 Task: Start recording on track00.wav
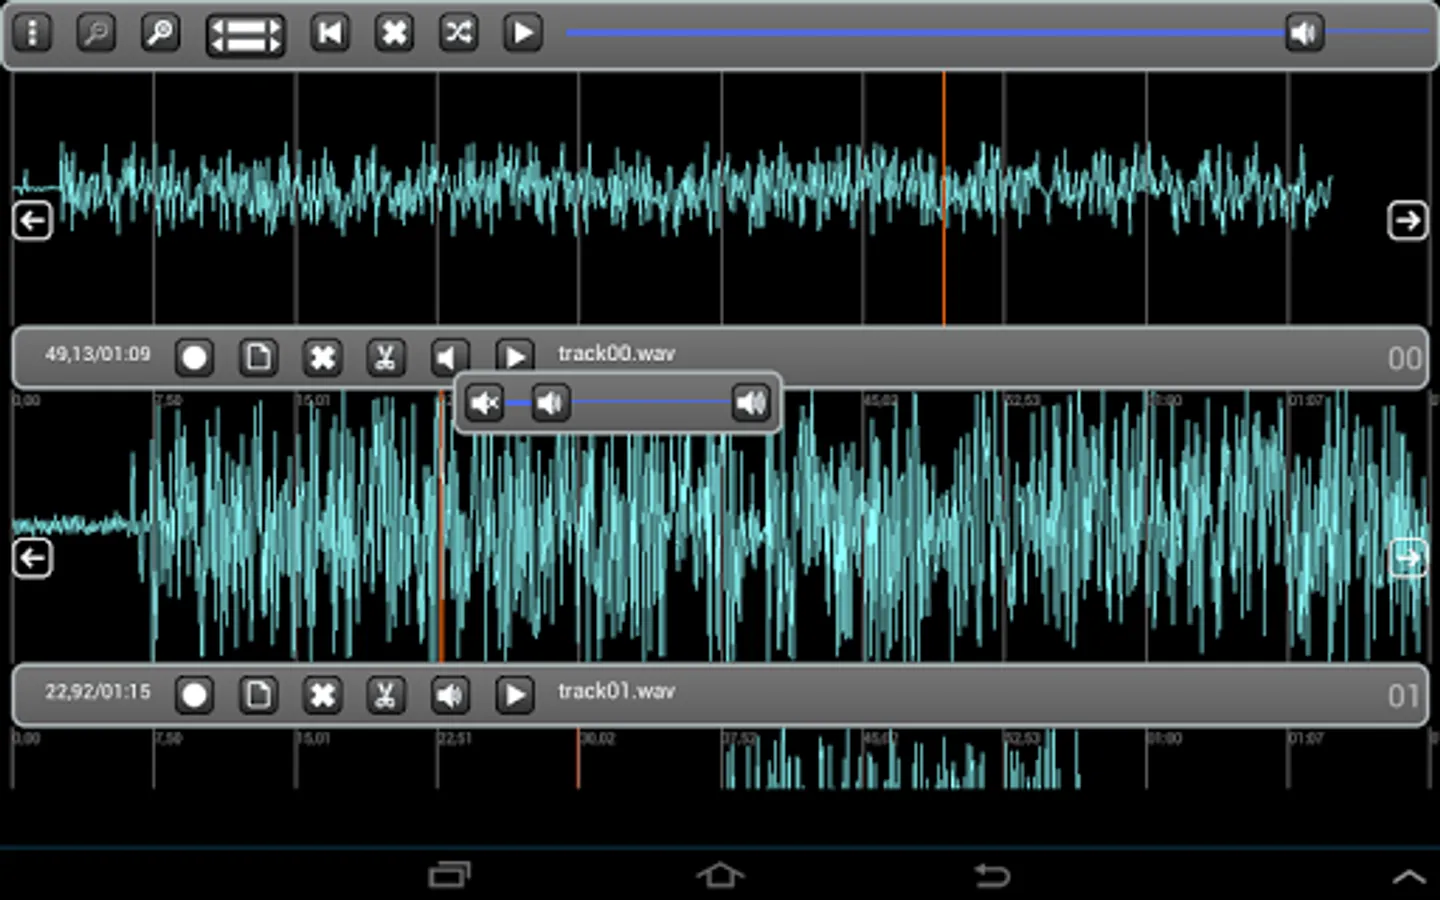point(195,357)
